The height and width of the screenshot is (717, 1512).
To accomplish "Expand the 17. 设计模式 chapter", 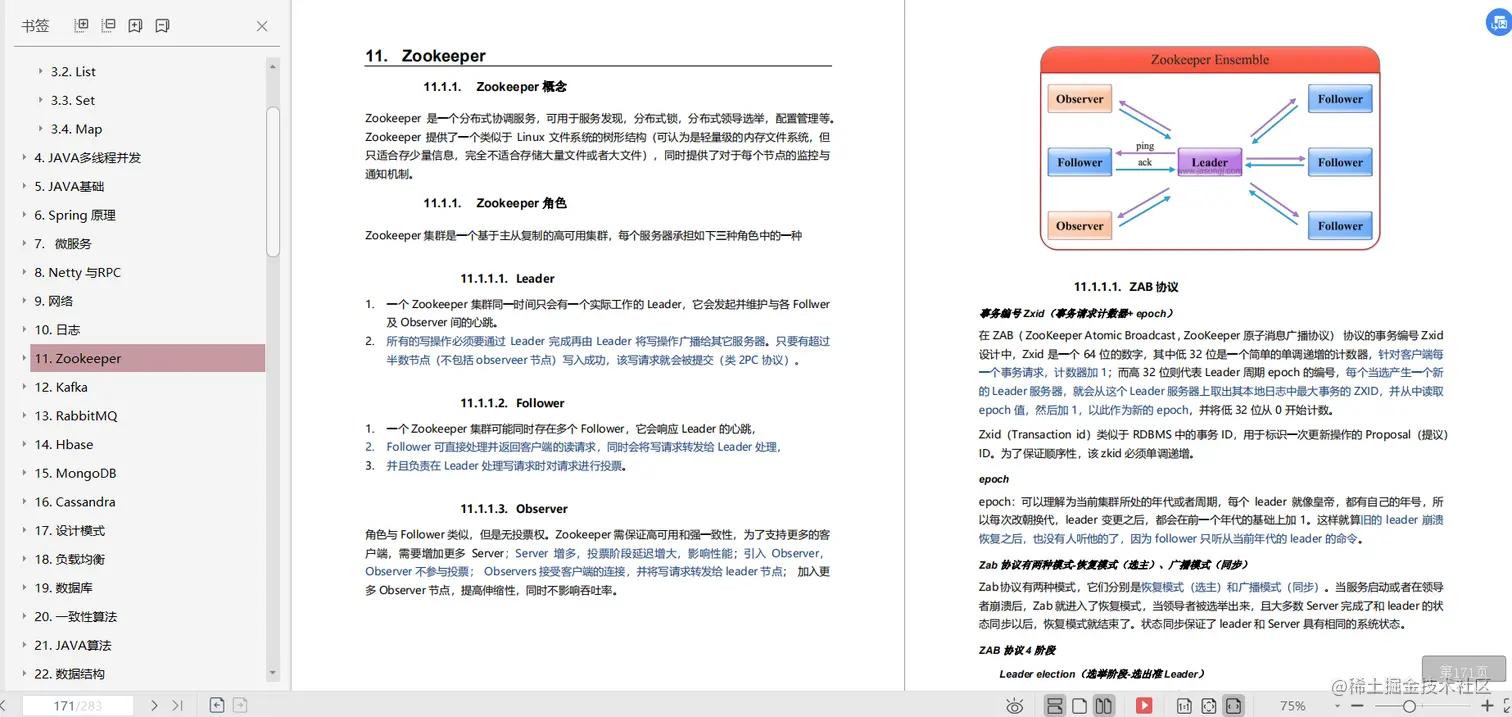I will coord(24,530).
